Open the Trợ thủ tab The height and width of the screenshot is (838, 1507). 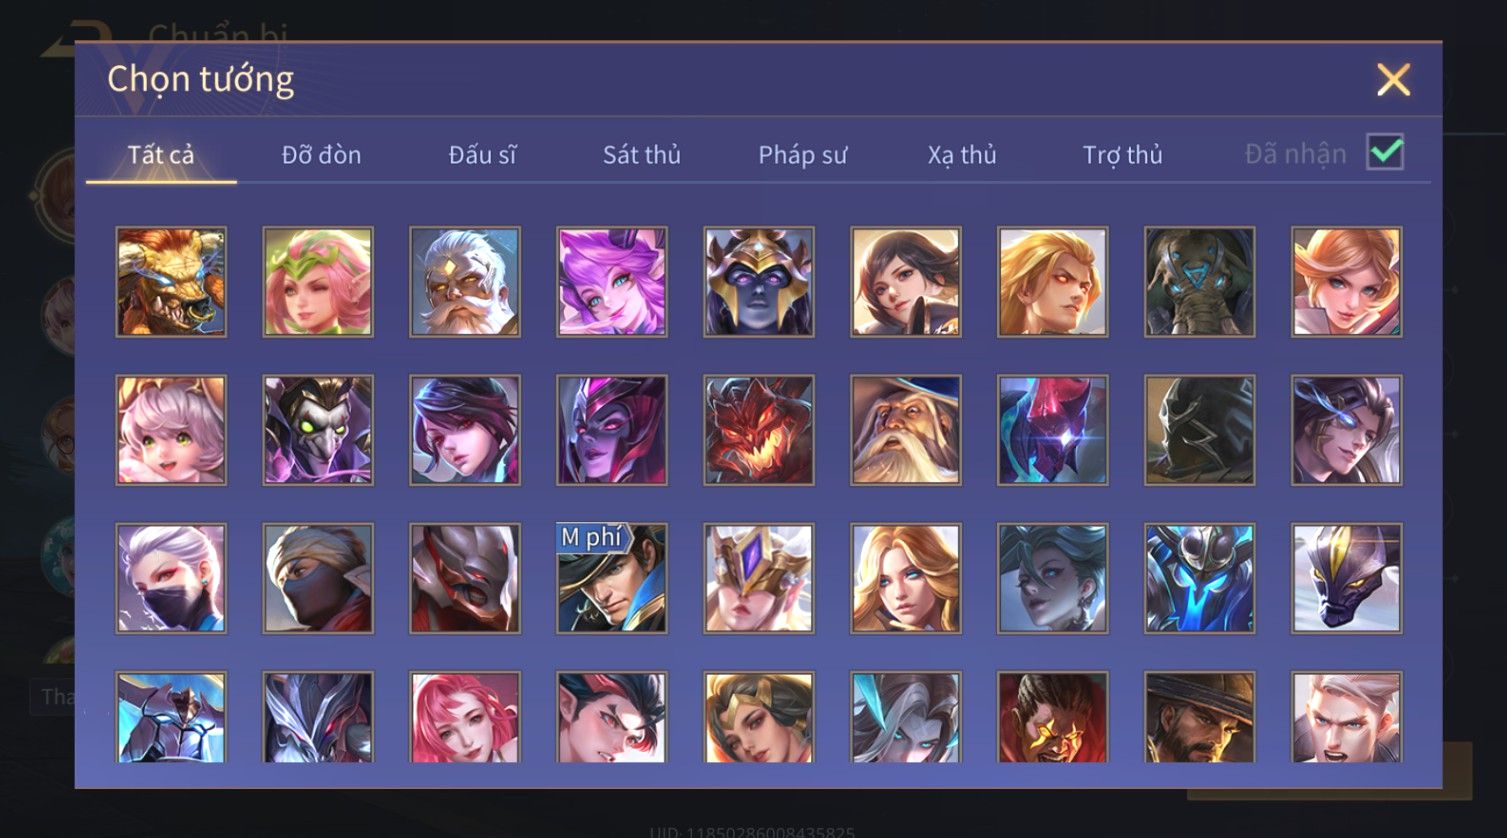[1122, 155]
